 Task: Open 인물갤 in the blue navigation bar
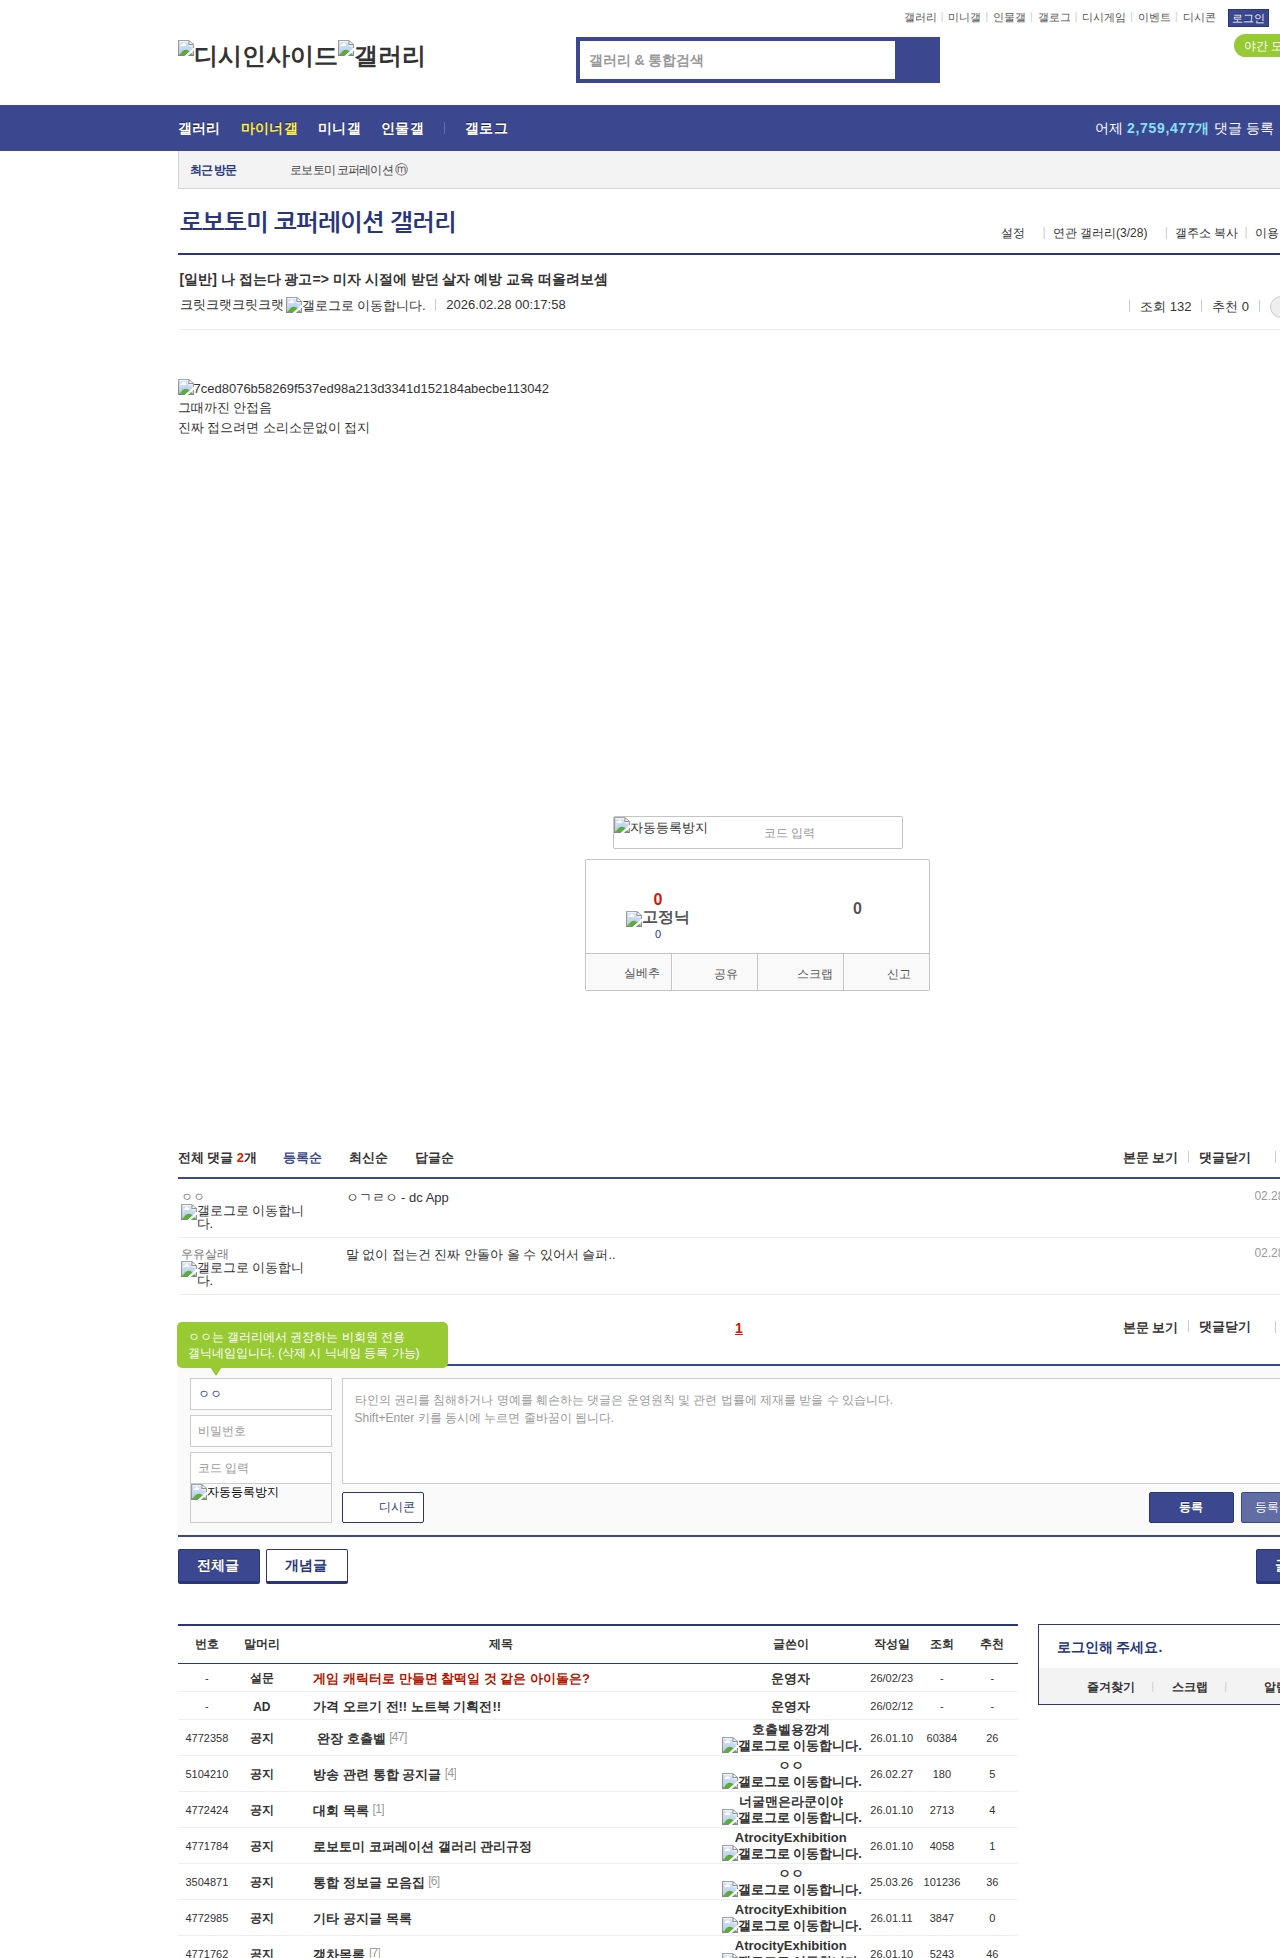[x=402, y=129]
